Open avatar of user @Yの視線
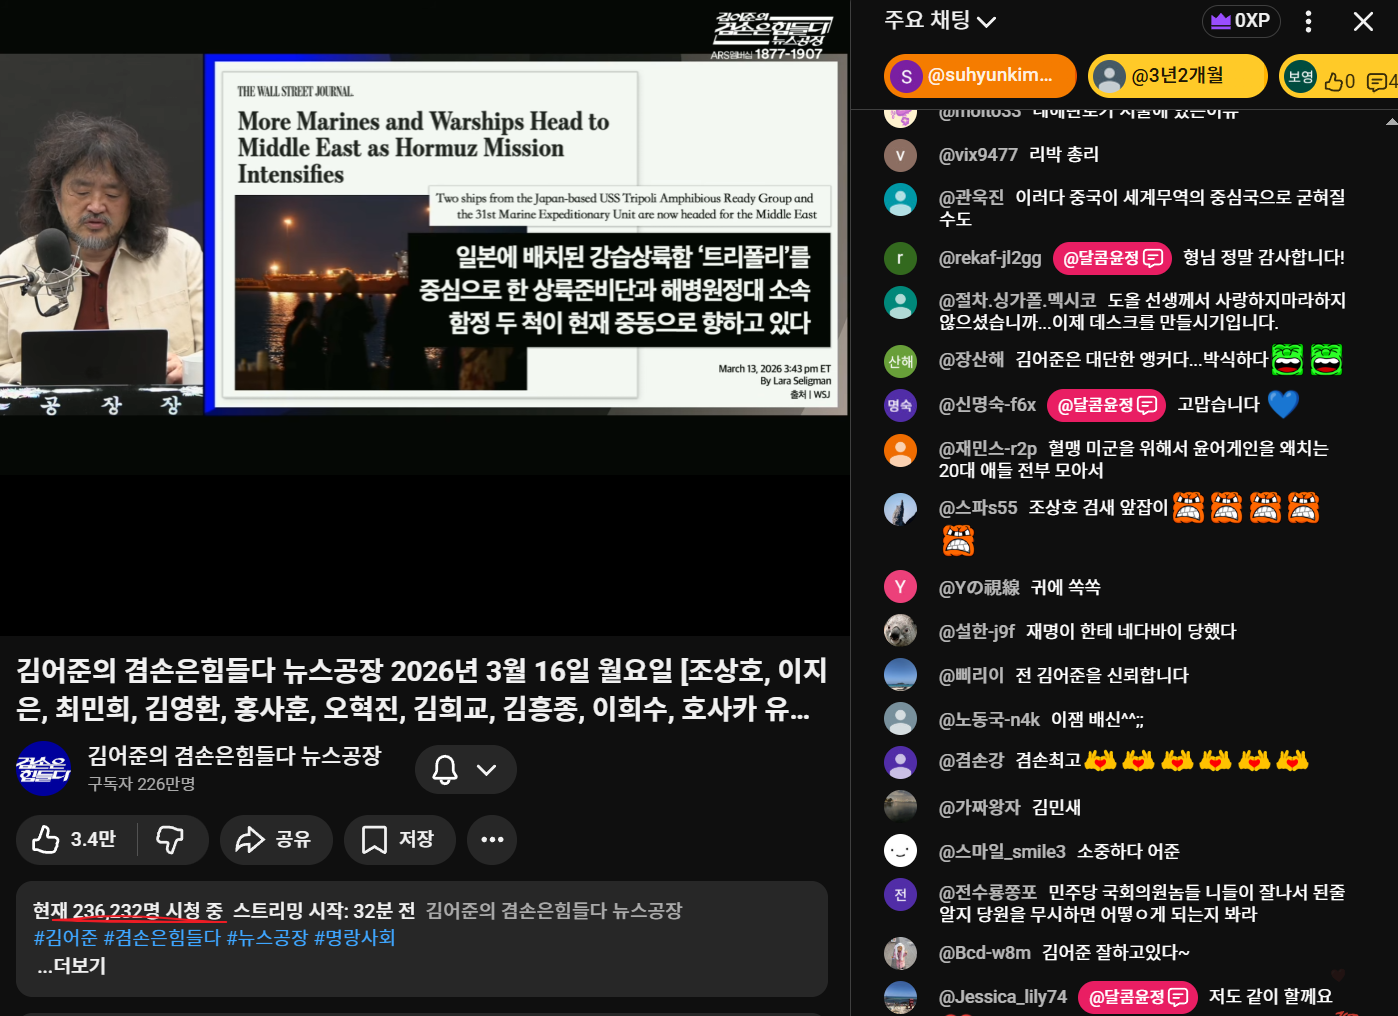 pos(900,587)
